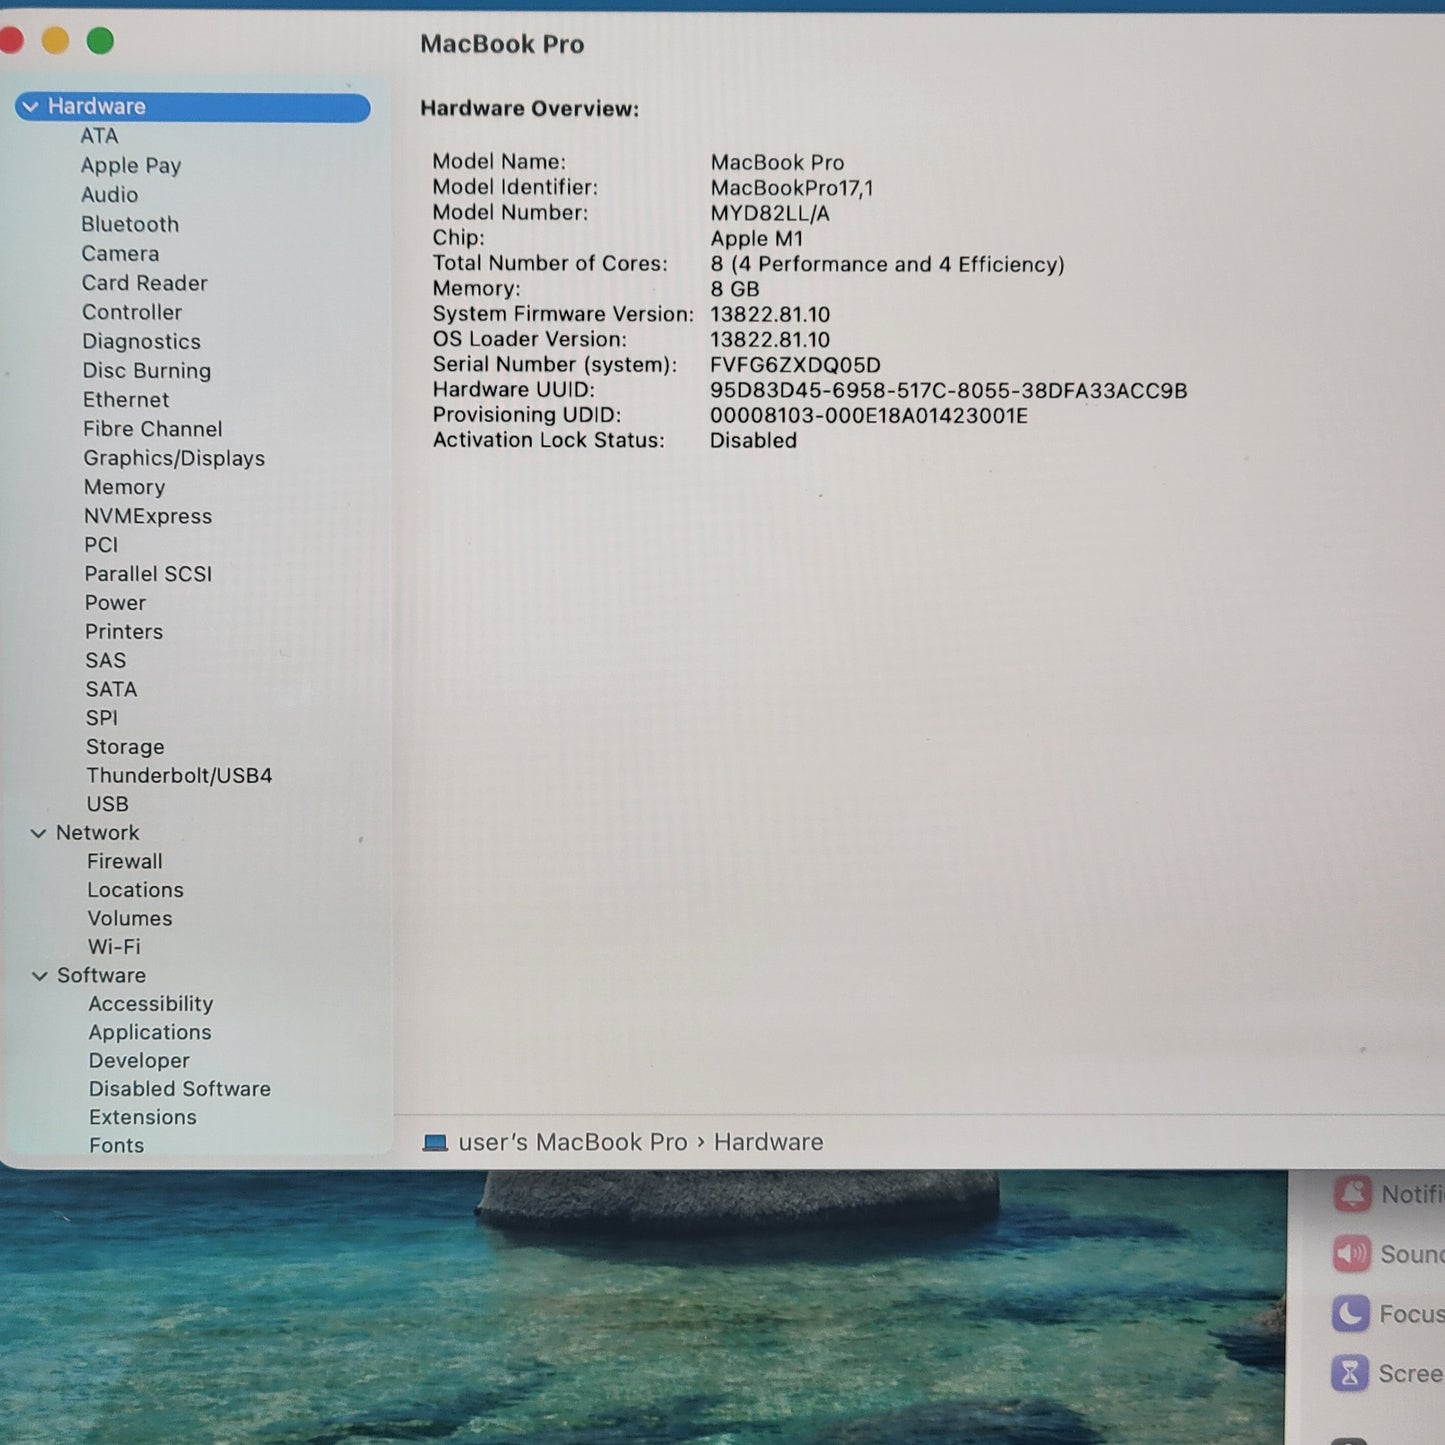Collapse the Software section chevron
Screen dimensions: 1445x1445
point(39,976)
